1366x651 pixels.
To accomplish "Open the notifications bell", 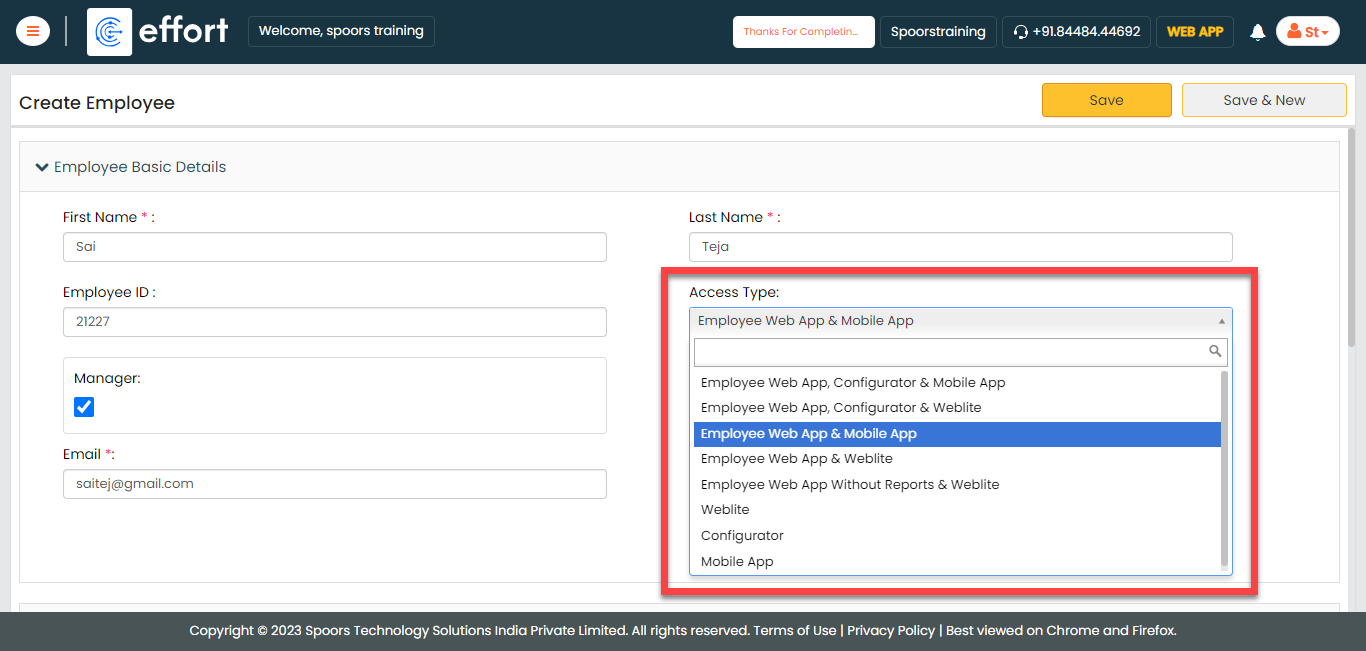I will 1257,31.
